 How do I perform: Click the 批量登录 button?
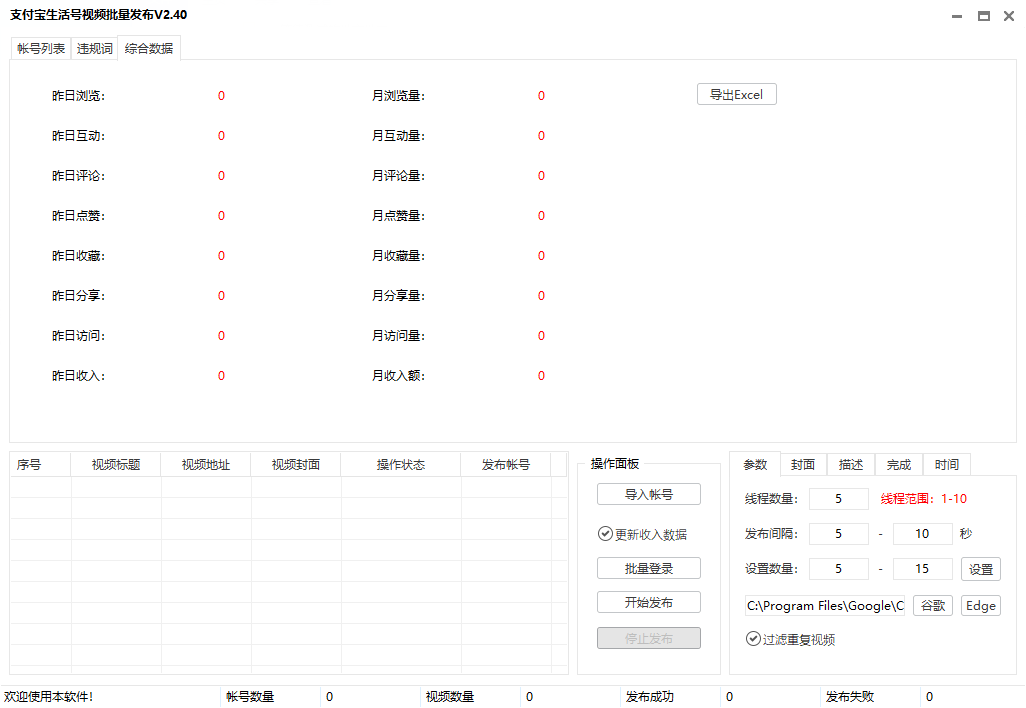pyautogui.click(x=648, y=568)
